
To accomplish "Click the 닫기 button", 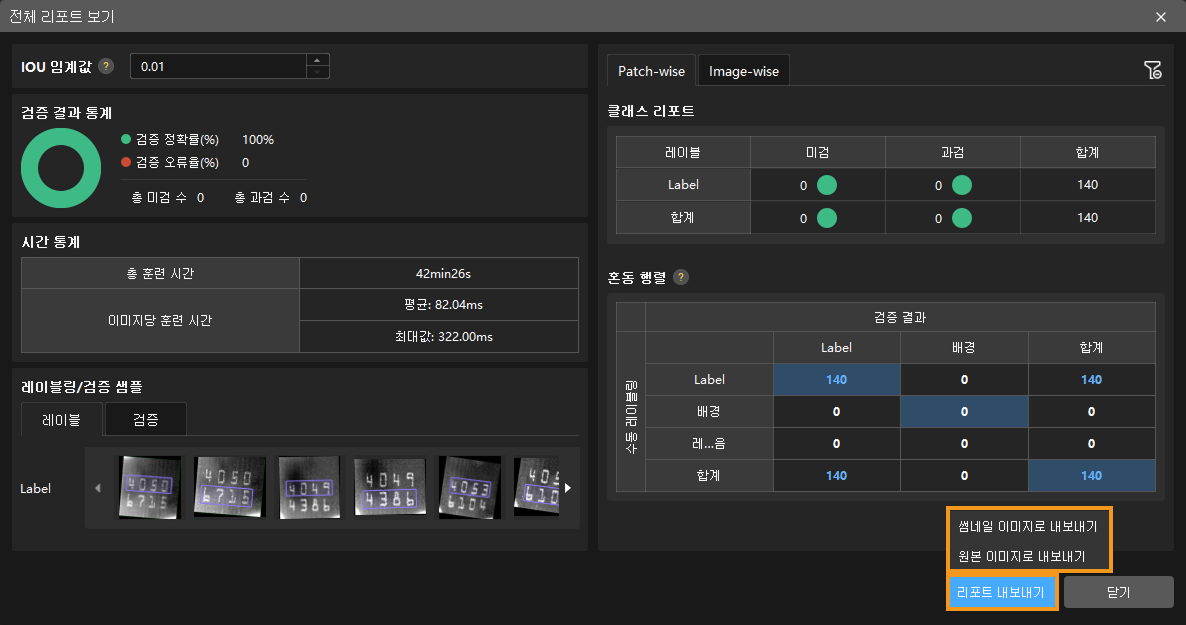I will 1118,592.
